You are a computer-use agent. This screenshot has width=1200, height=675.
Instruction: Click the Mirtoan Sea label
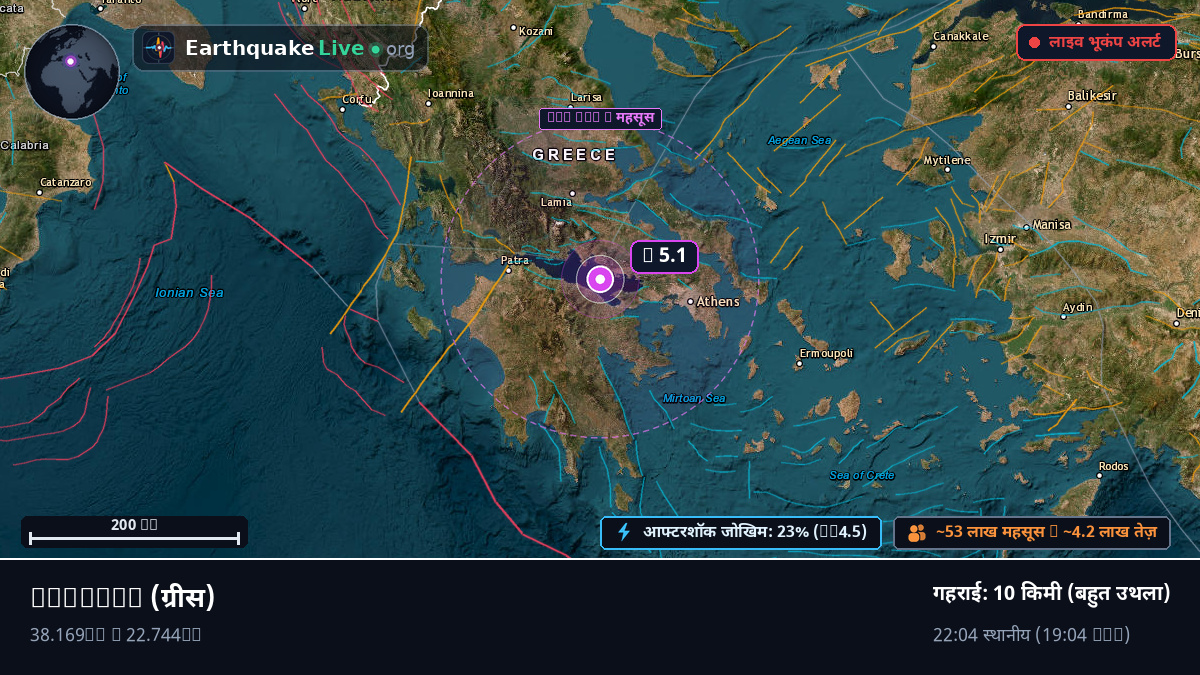tap(694, 398)
